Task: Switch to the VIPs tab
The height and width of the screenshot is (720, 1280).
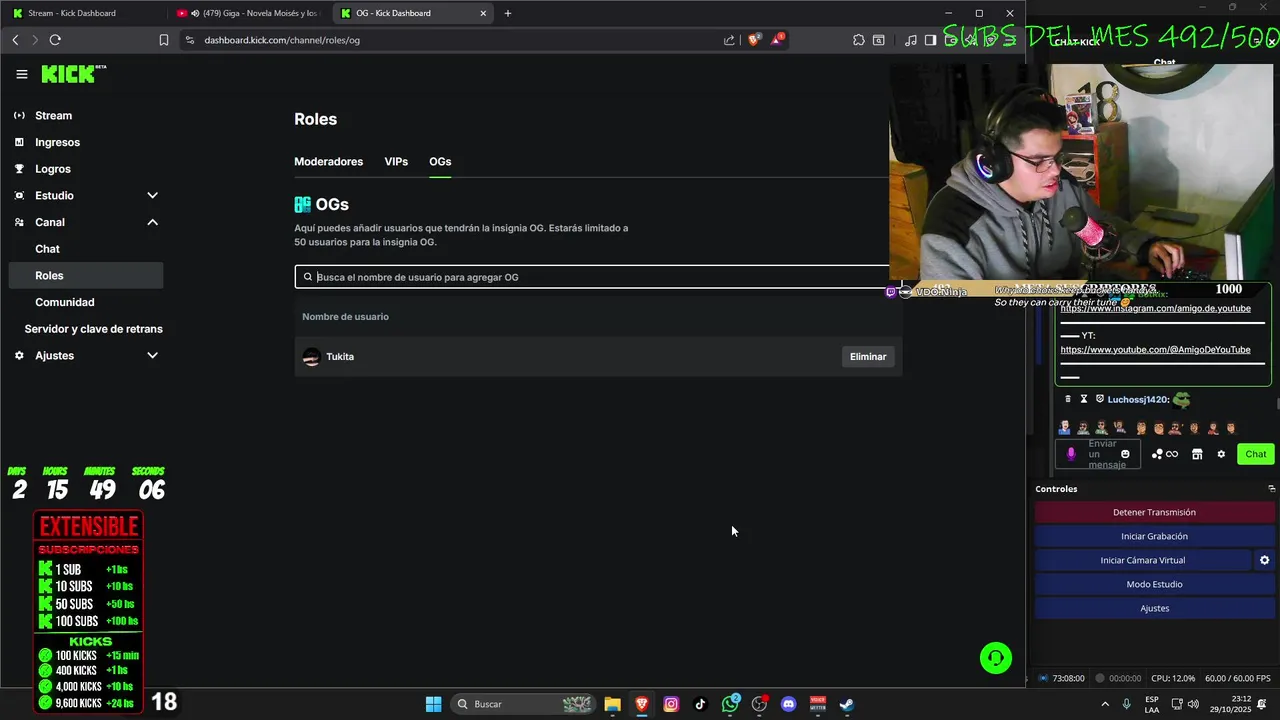Action: (x=396, y=162)
